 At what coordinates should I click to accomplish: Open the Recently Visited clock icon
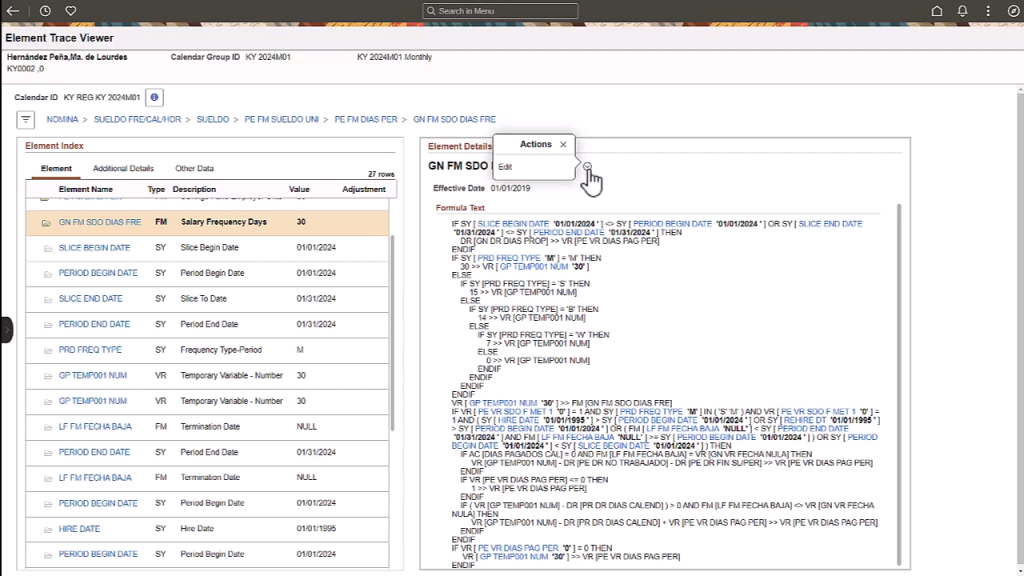pos(45,11)
